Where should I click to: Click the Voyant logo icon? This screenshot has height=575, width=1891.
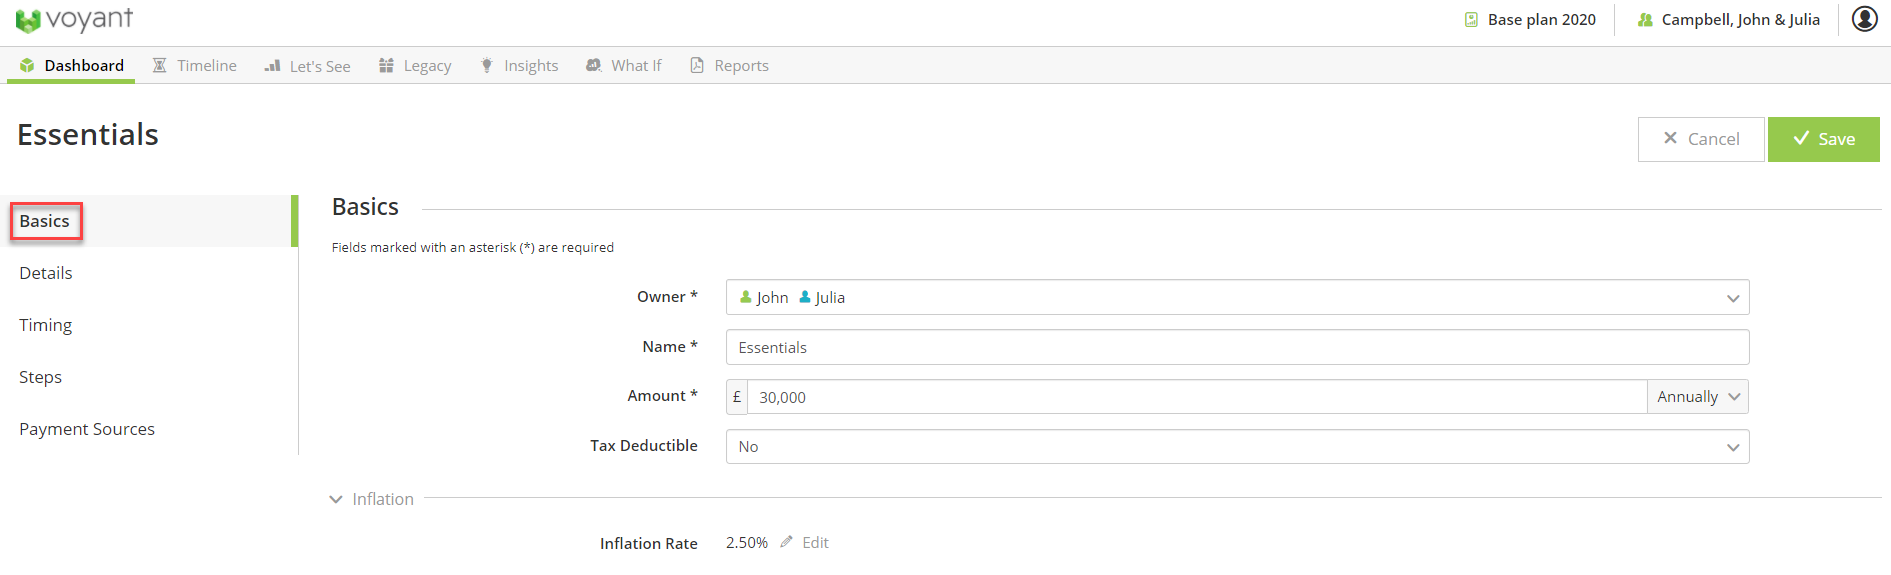point(28,21)
